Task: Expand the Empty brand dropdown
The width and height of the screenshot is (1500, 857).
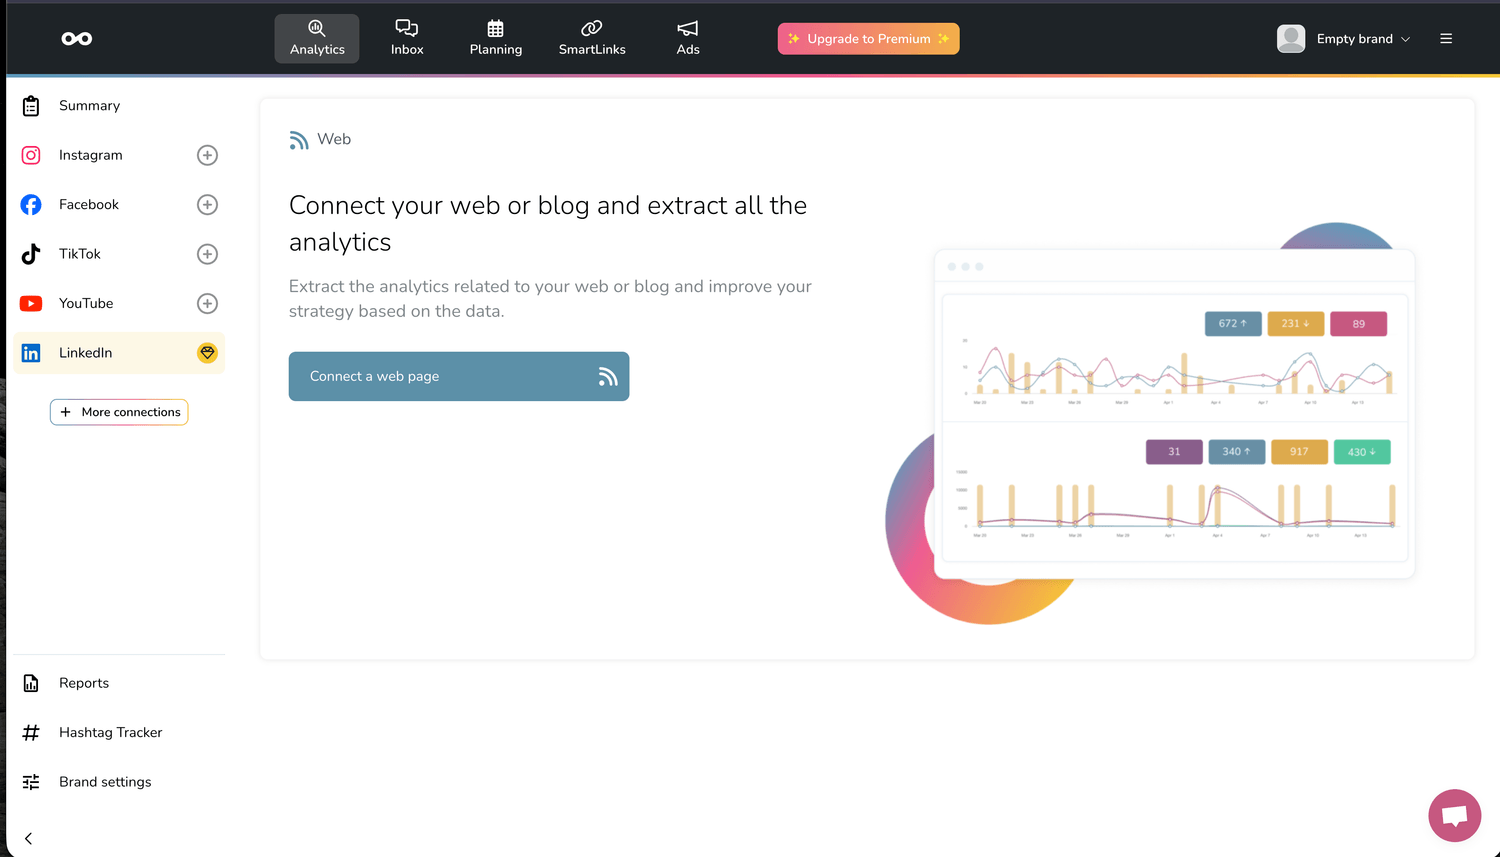Action: 1344,39
